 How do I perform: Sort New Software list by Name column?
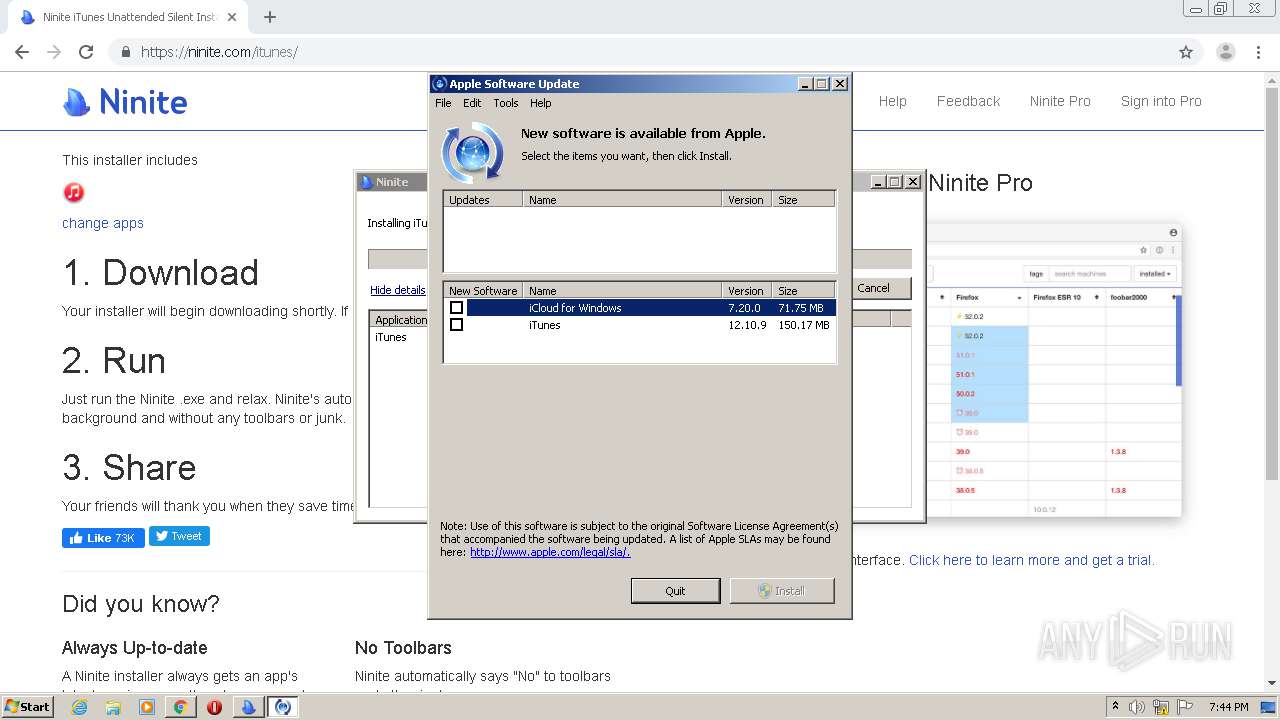(x=622, y=291)
